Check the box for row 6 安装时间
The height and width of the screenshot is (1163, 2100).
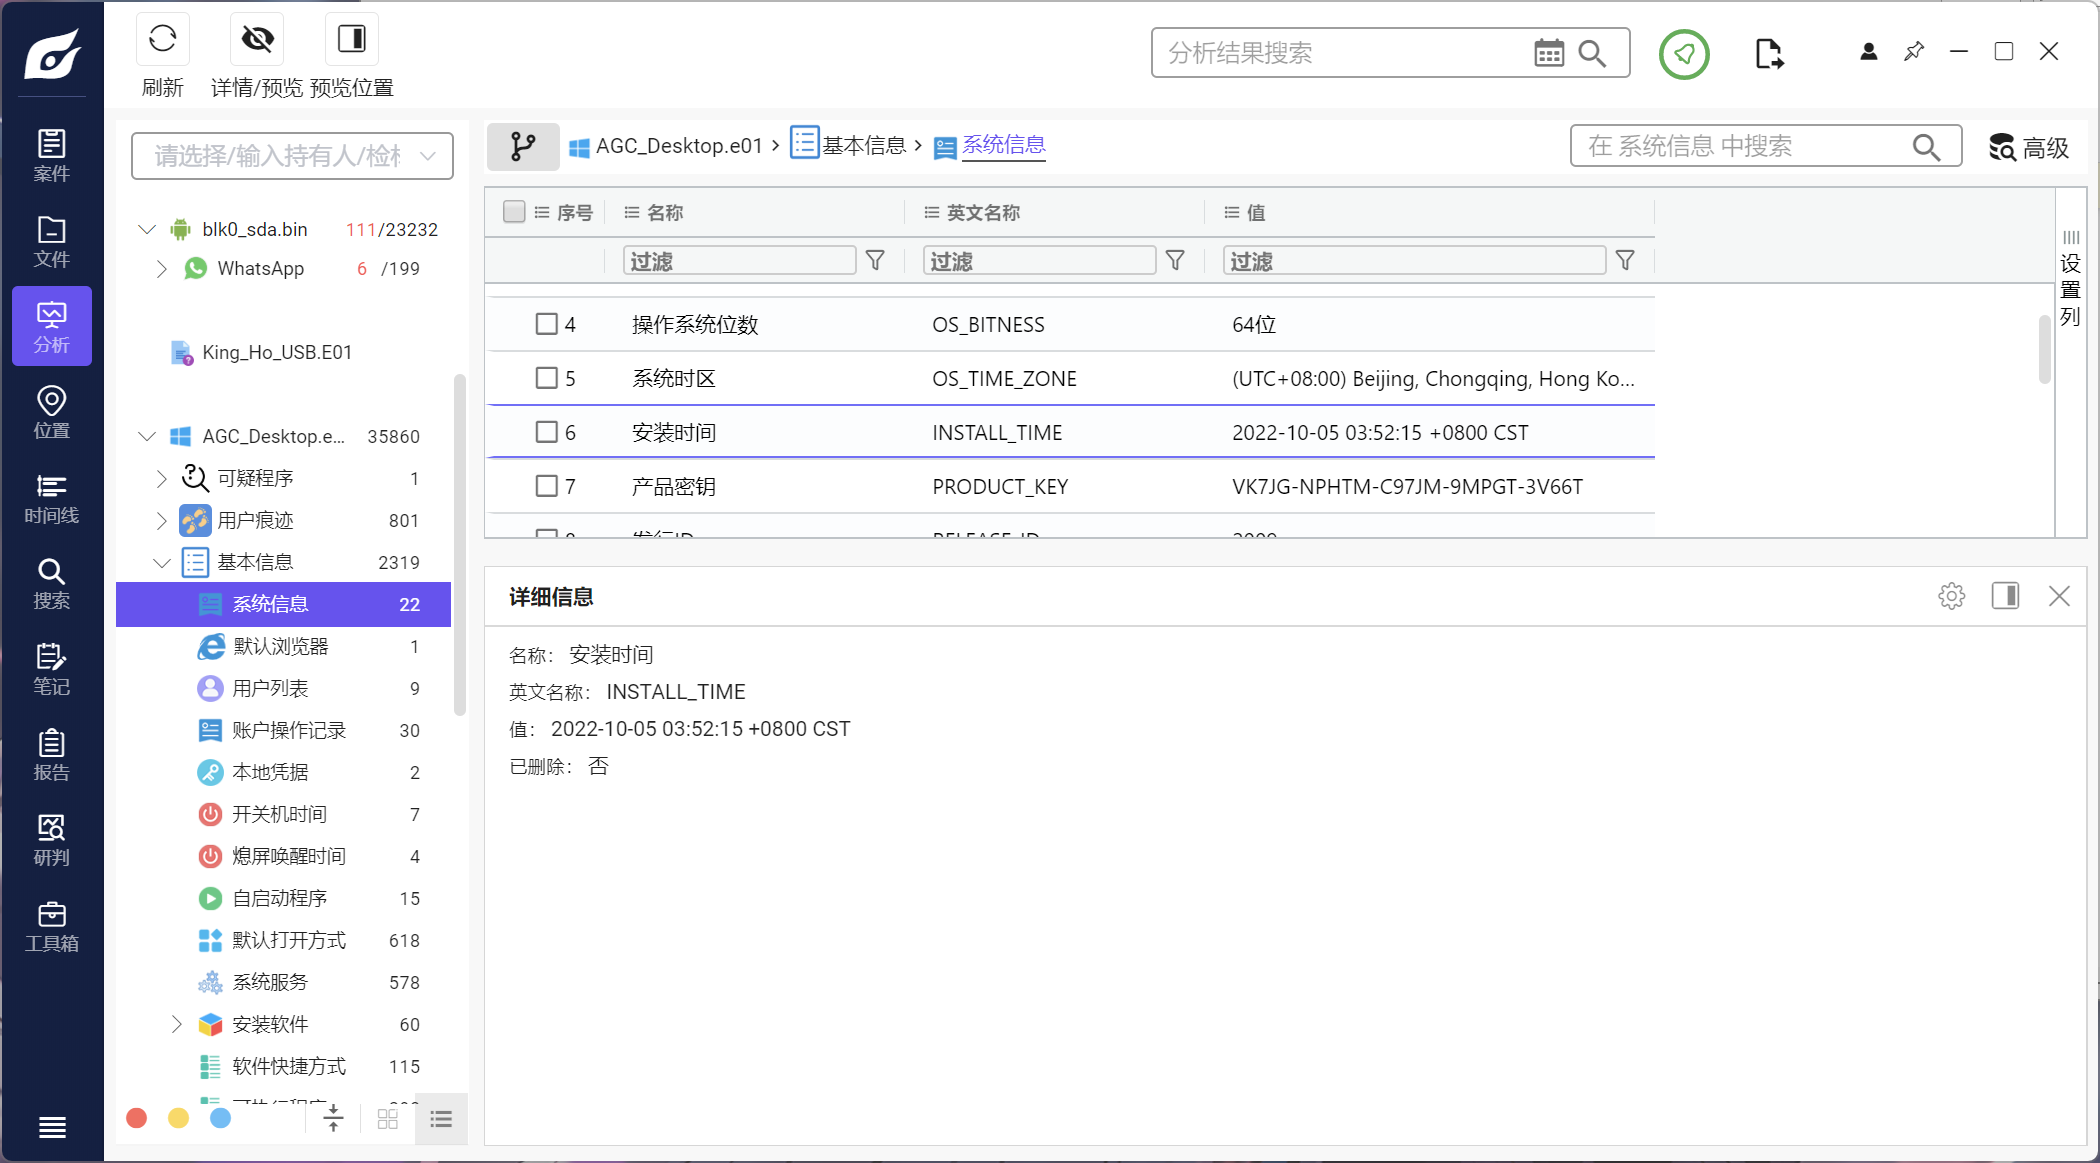tap(546, 432)
